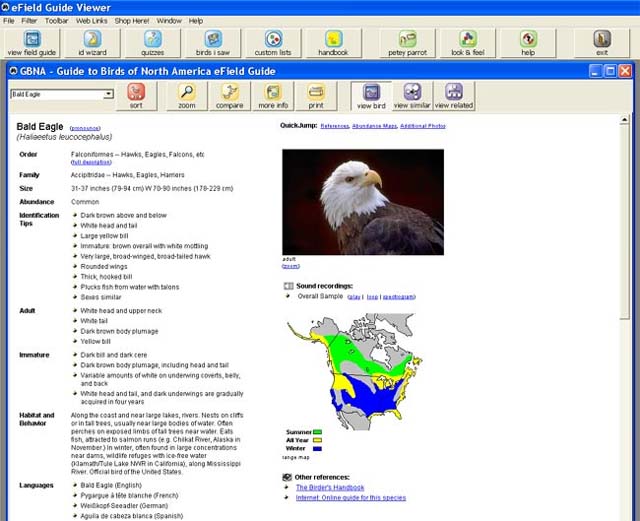Click the pronounce link
Viewport: 640px width, 521px height.
tap(85, 128)
